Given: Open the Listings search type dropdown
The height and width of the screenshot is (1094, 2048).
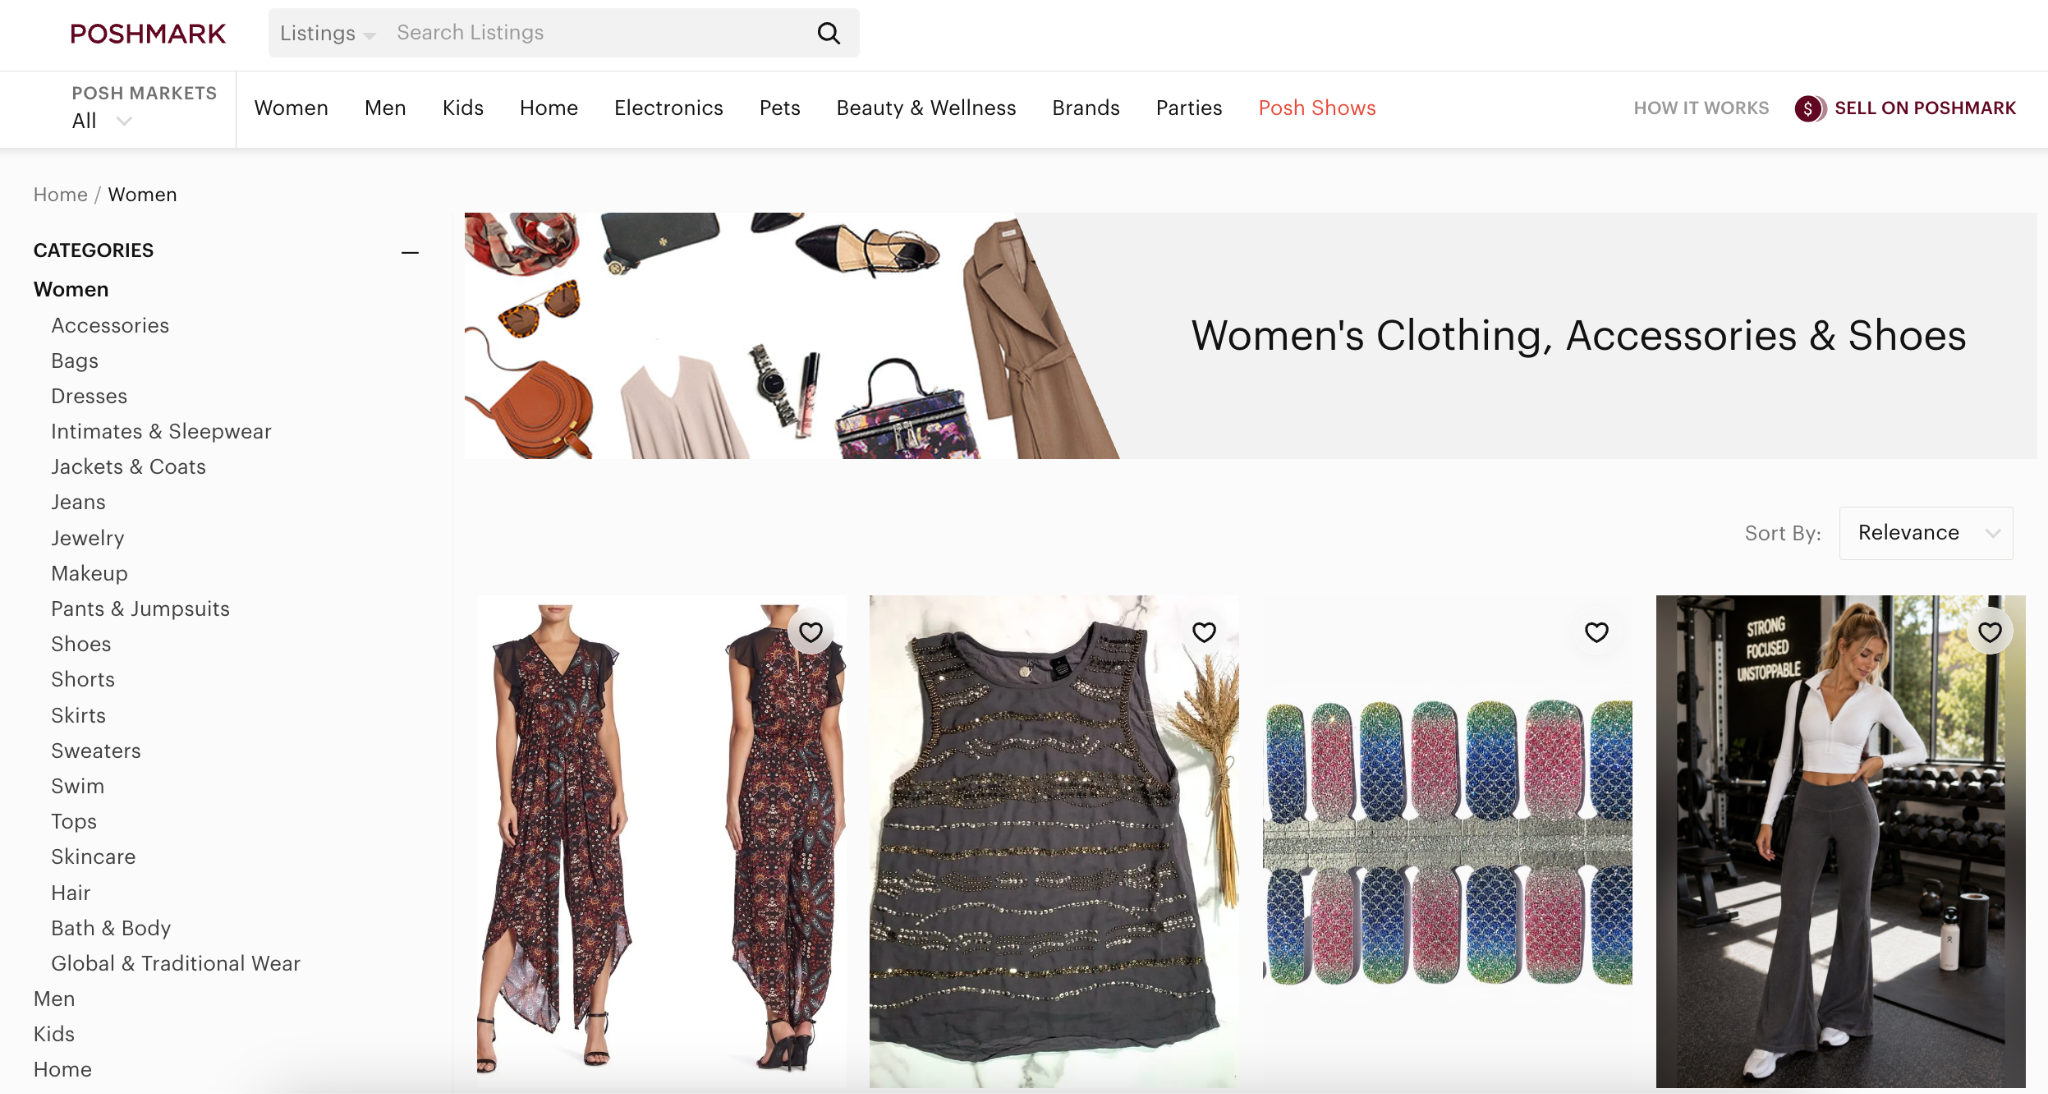Looking at the screenshot, I should pos(327,33).
